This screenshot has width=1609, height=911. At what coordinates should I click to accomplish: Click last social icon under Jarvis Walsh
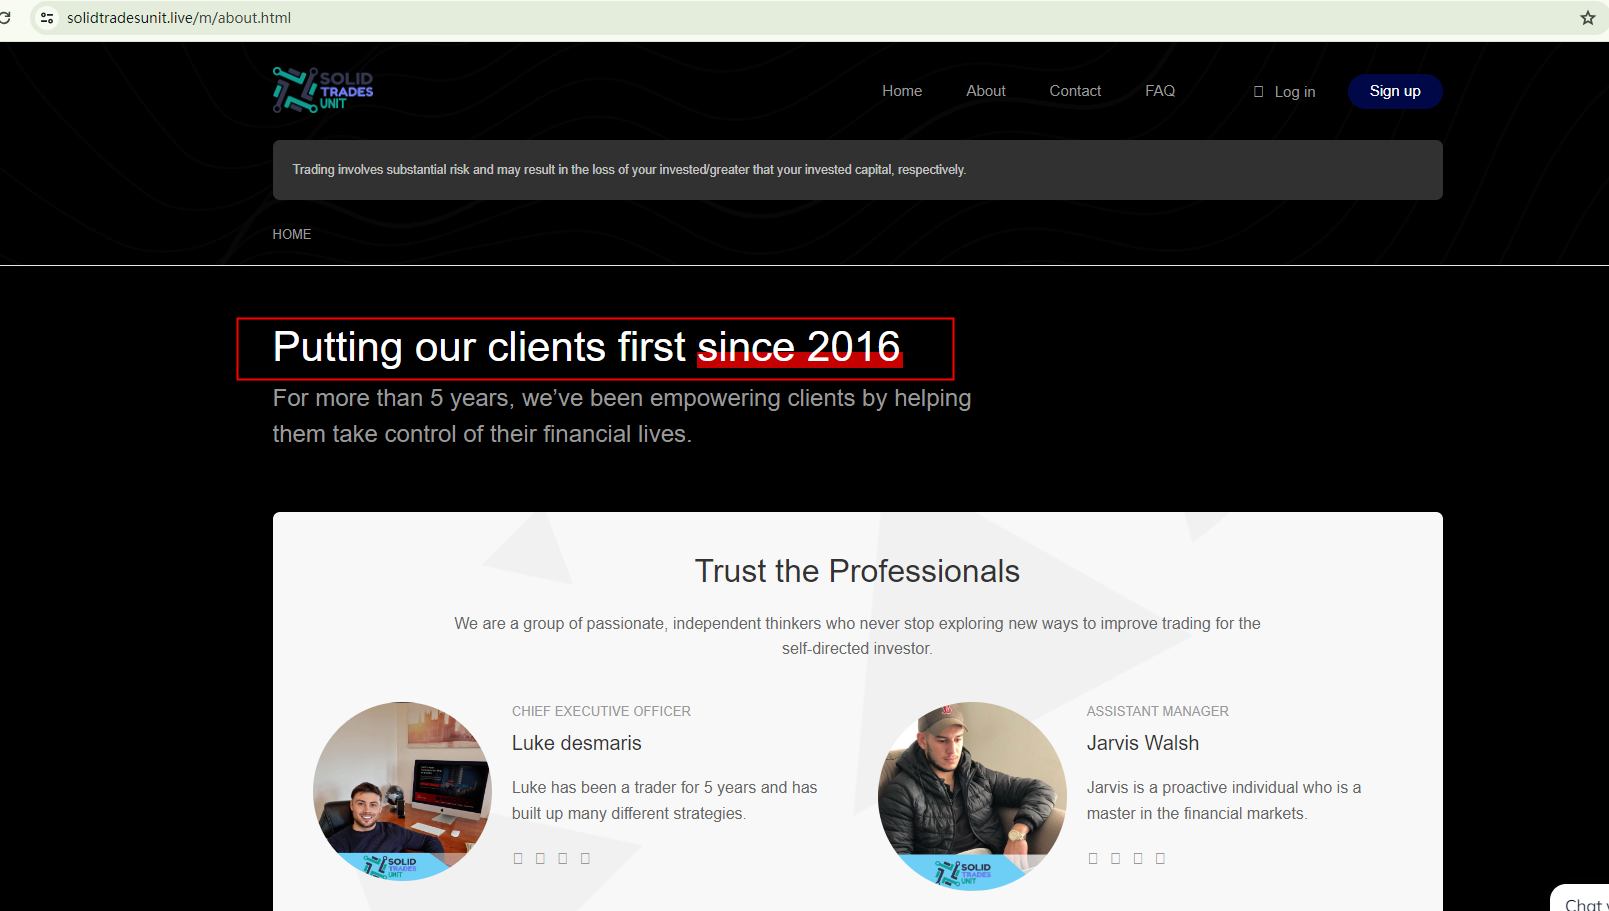pyautogui.click(x=1160, y=858)
